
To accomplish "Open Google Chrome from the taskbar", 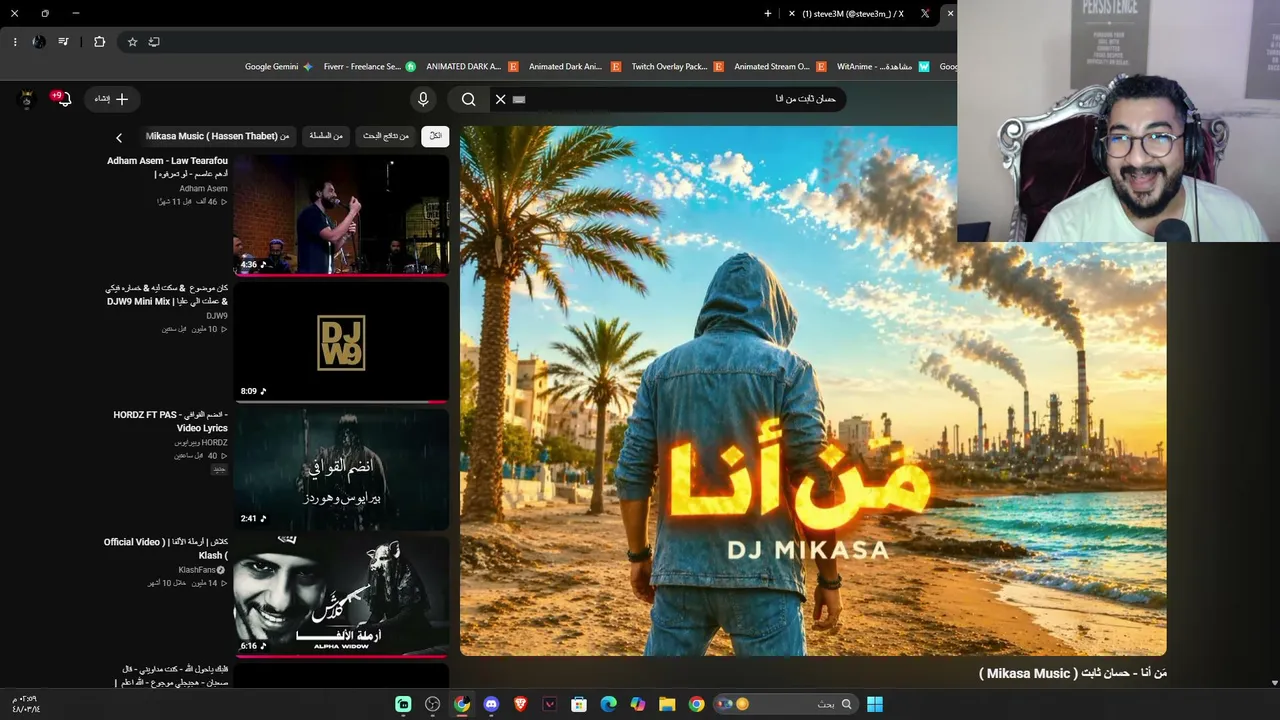I will coord(696,704).
